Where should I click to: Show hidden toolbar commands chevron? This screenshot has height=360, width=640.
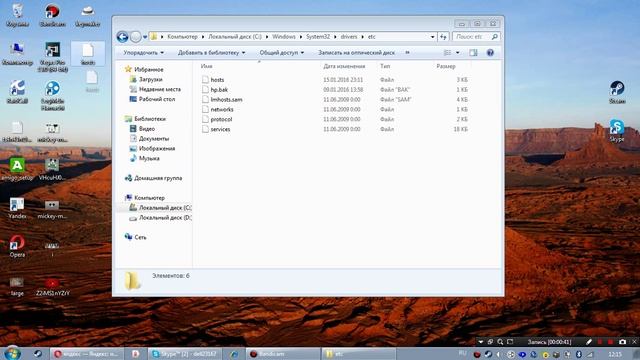pyautogui.click(x=407, y=53)
